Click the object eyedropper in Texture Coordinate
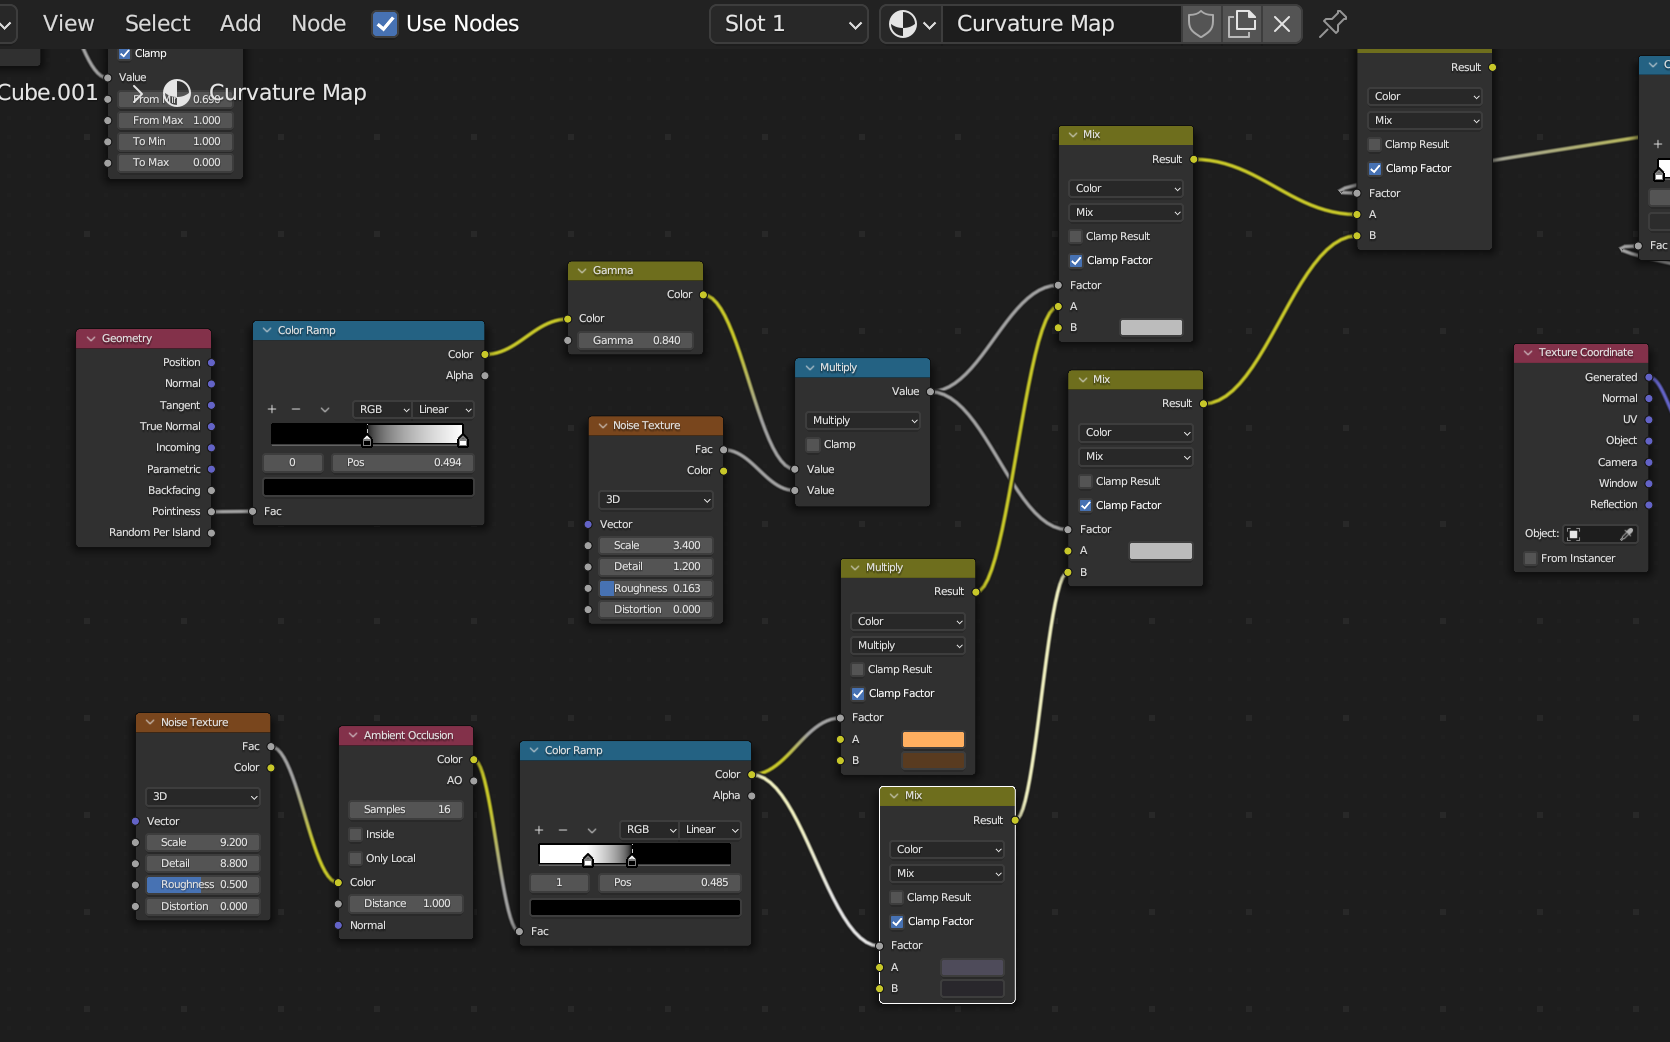This screenshot has width=1670, height=1042. point(1627,534)
